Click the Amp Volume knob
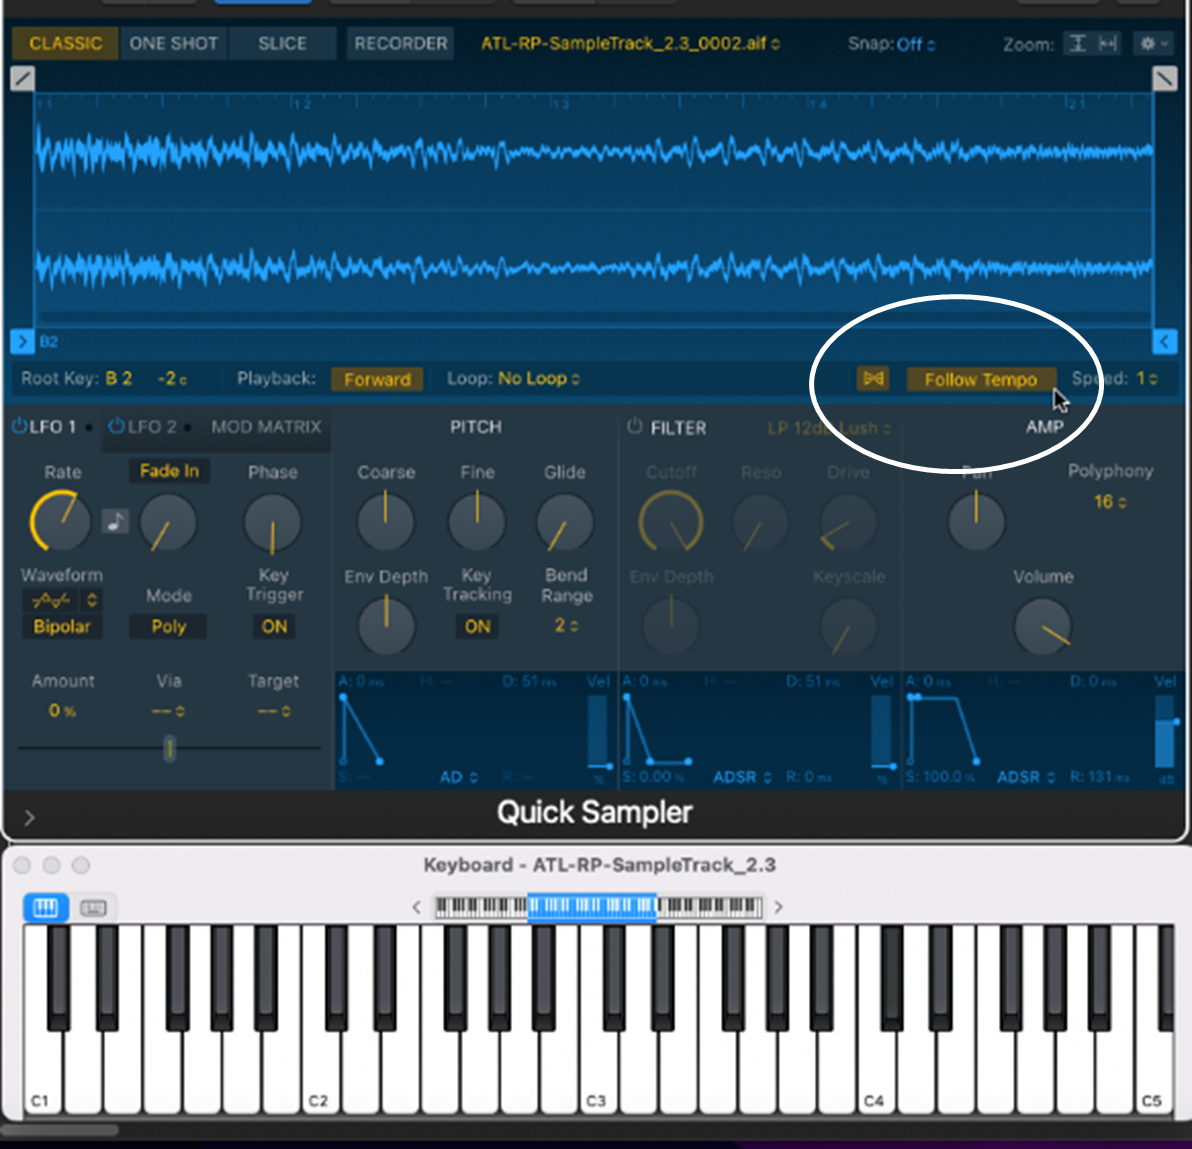Image resolution: width=1192 pixels, height=1149 pixels. pos(1043,627)
